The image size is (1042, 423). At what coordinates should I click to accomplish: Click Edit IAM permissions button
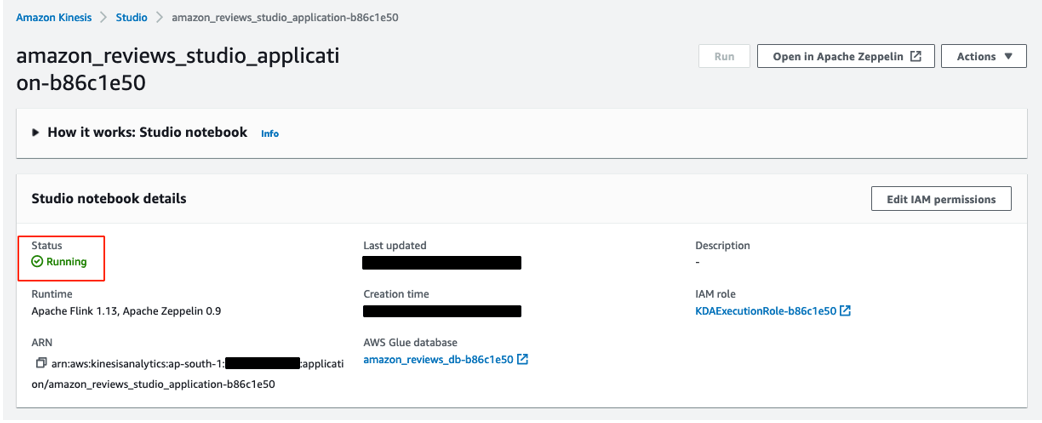[941, 199]
